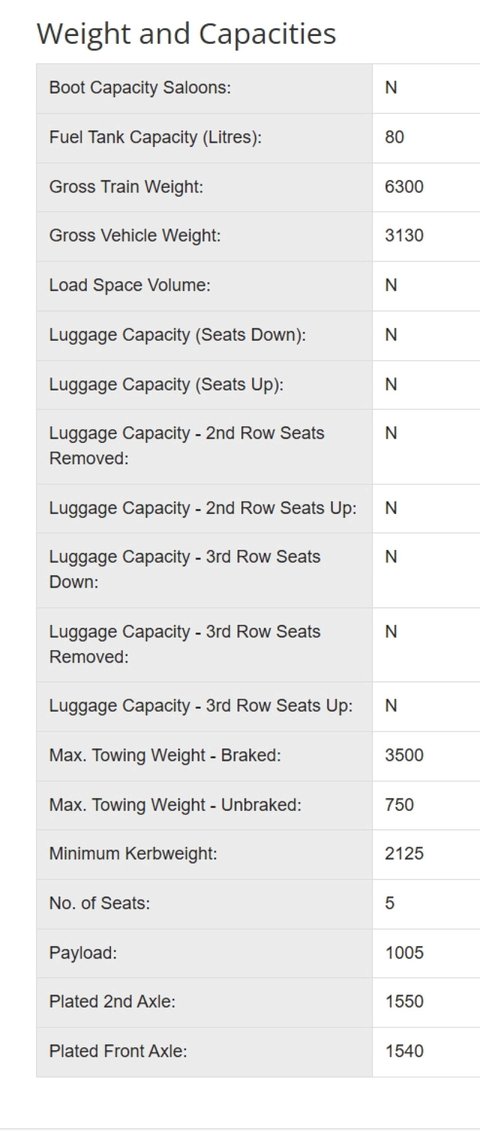Select the Minimum Kerbweight value 2125
Viewport: 480px width, 1134px height.
(x=404, y=853)
